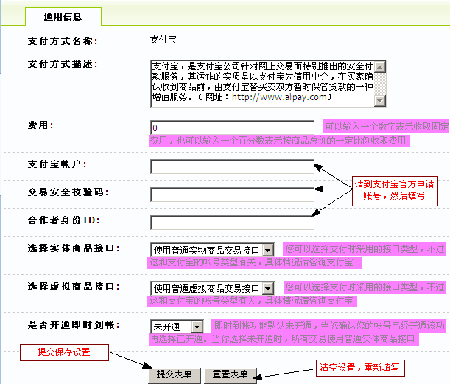The width and height of the screenshot is (450, 384).
Task: Click the 选择虚拟商品接口 label
Action: point(74,286)
